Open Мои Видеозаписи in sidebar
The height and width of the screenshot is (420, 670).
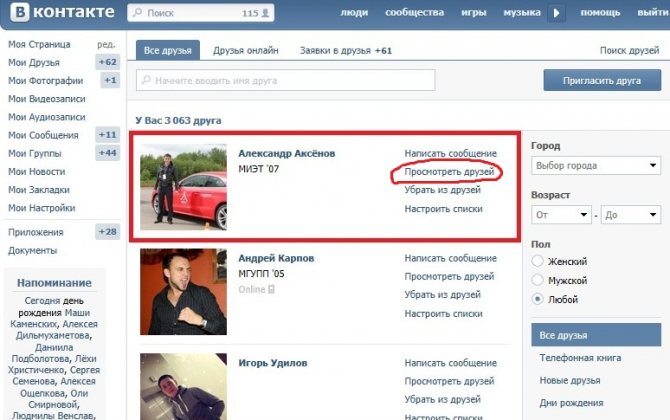(47, 99)
